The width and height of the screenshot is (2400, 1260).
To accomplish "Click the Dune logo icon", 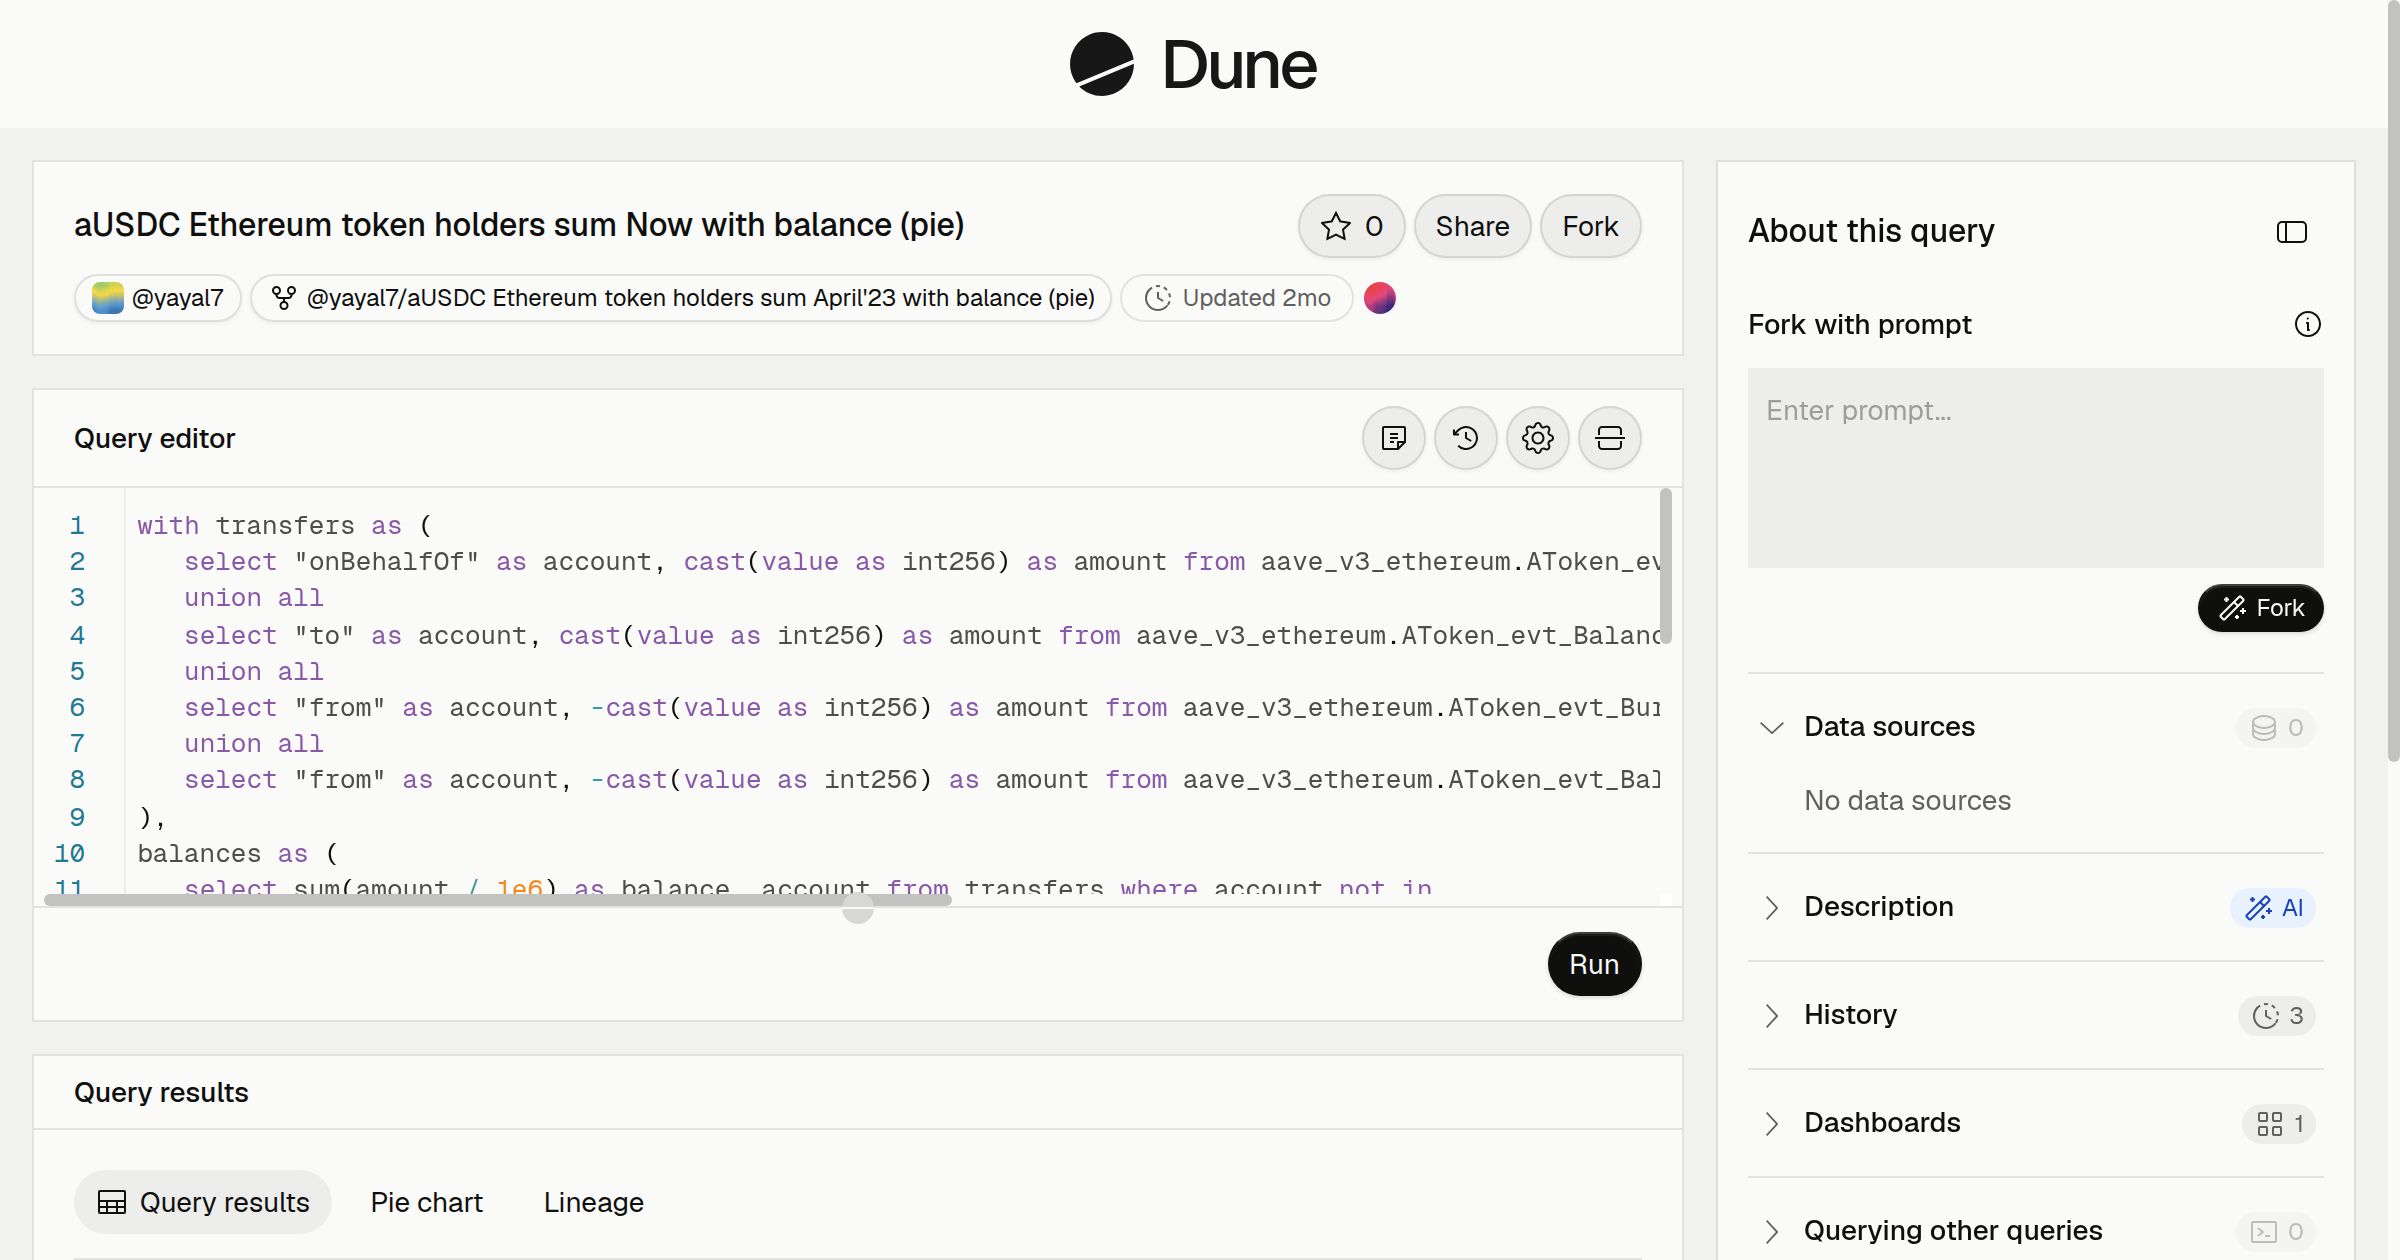I will coord(1101,64).
